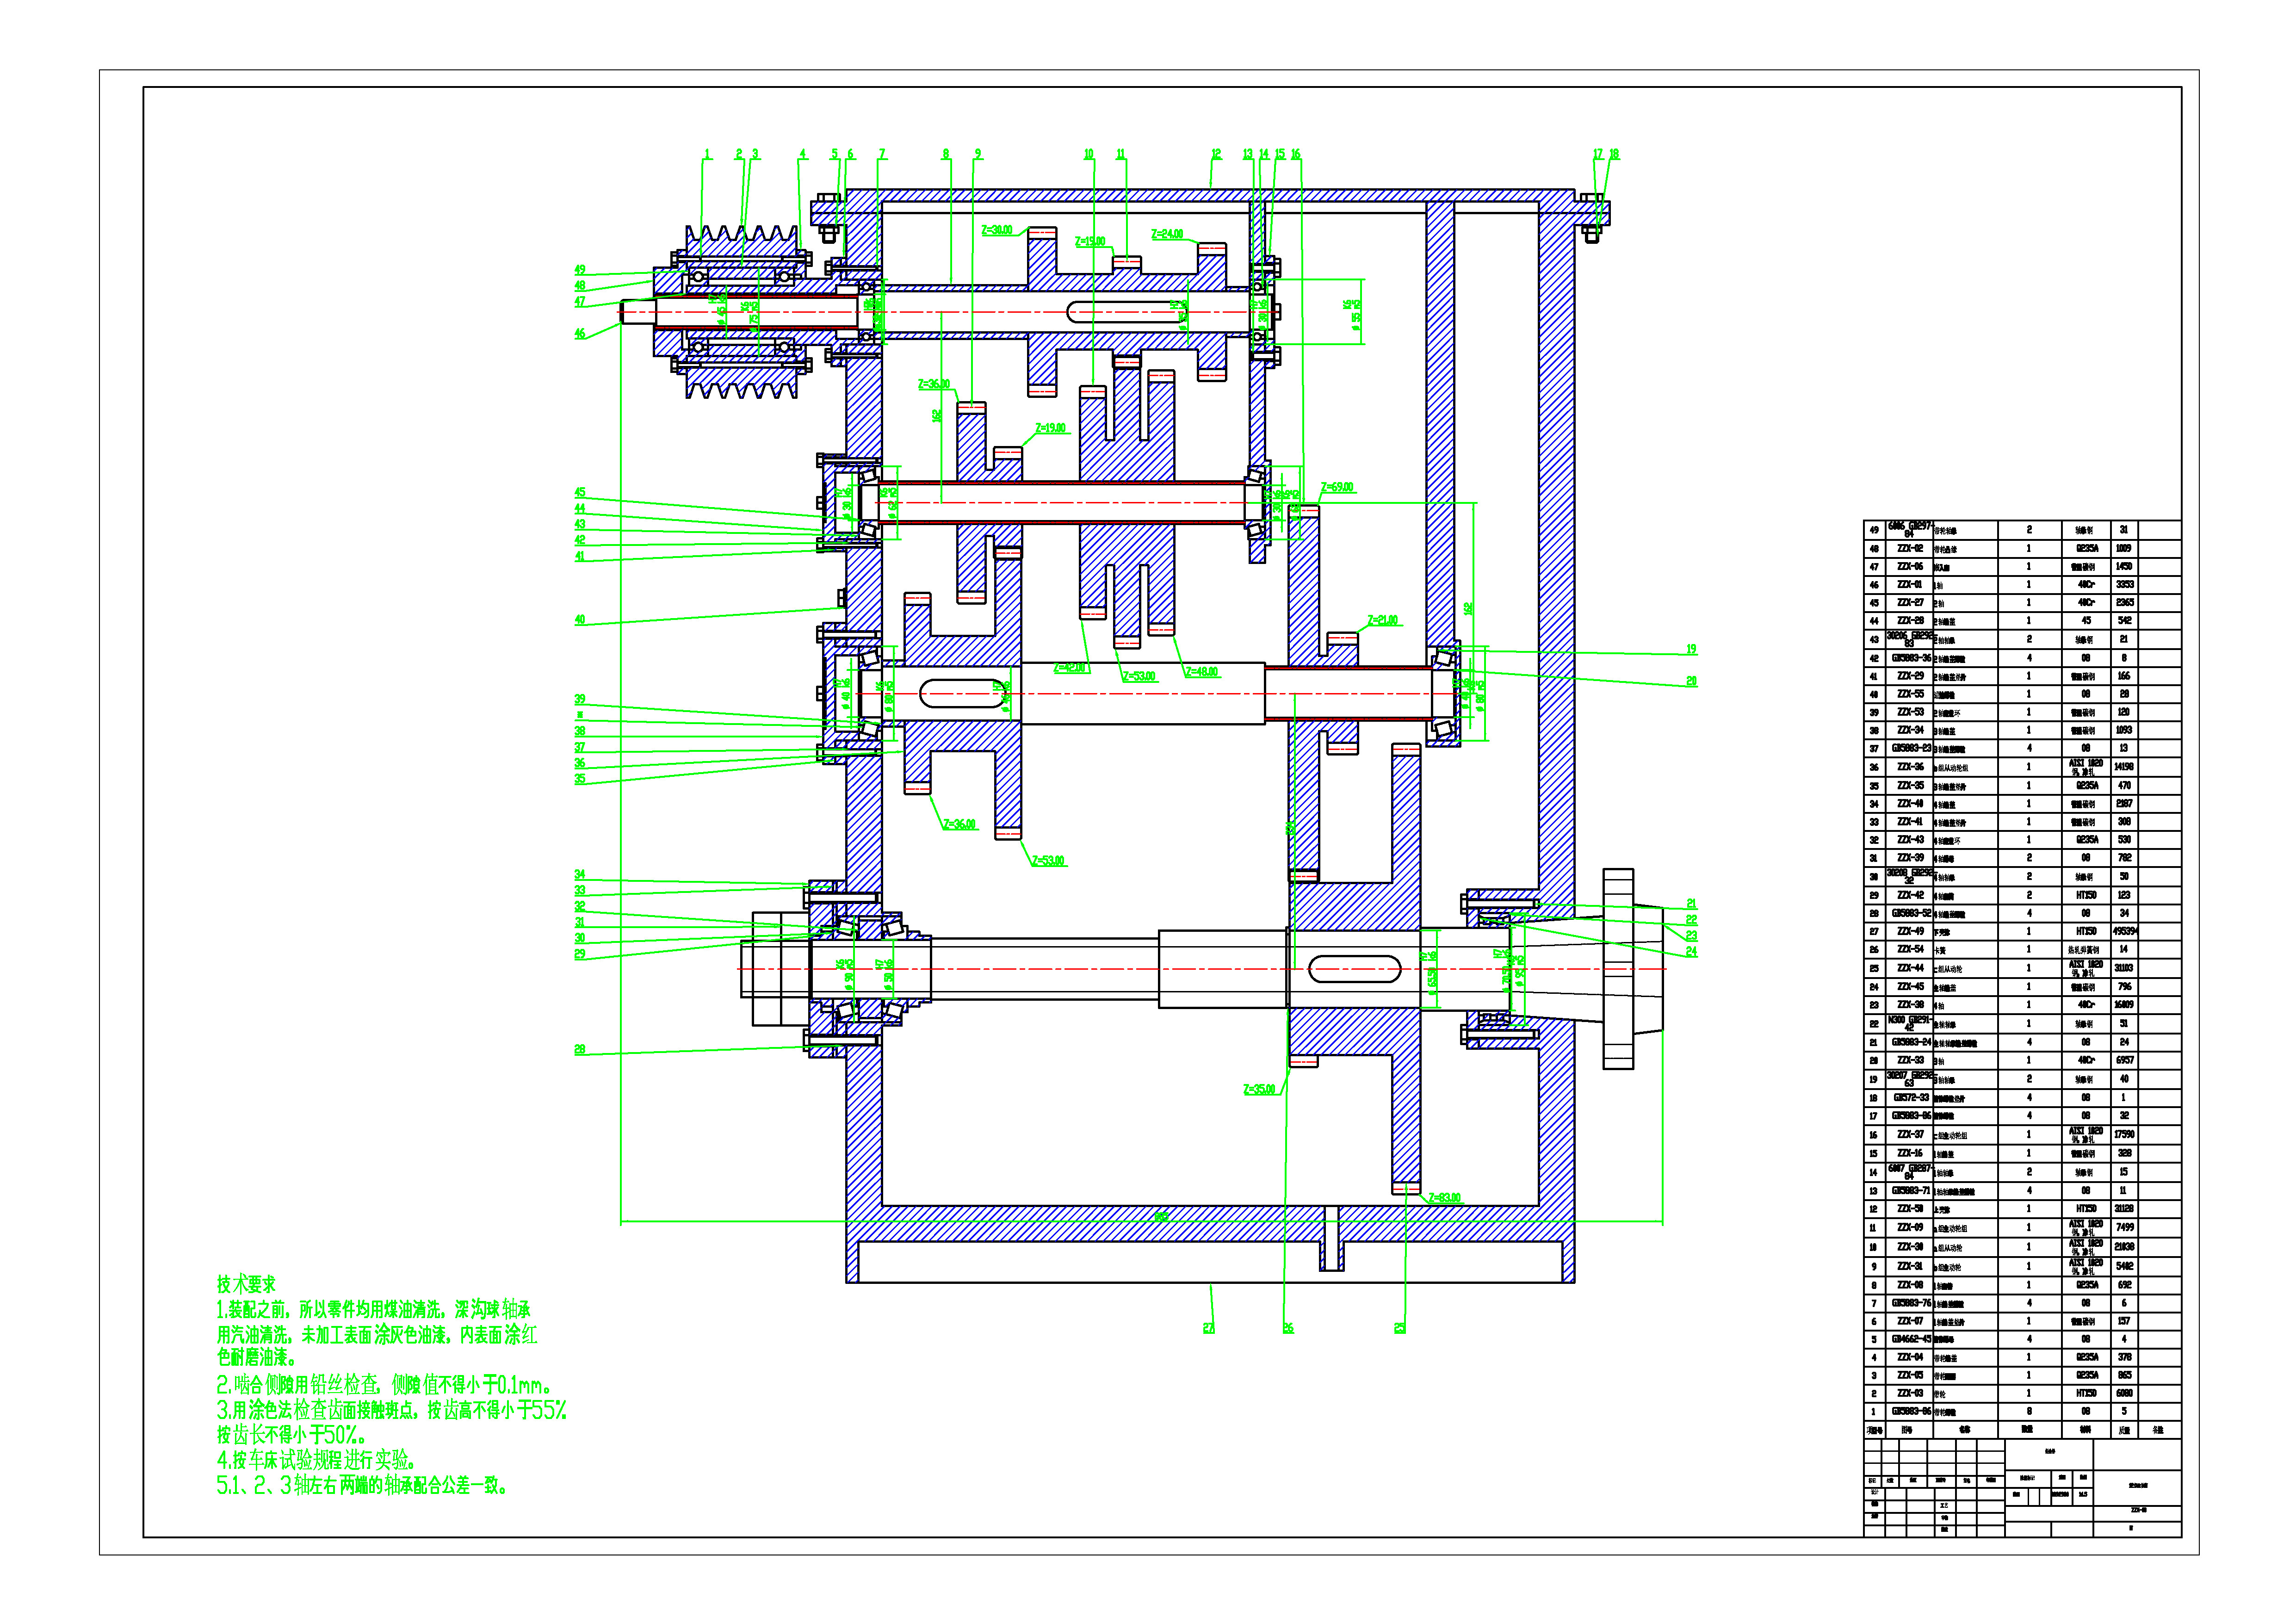
Task: Select ZZX-01 cell in parts table
Action: 1910,585
